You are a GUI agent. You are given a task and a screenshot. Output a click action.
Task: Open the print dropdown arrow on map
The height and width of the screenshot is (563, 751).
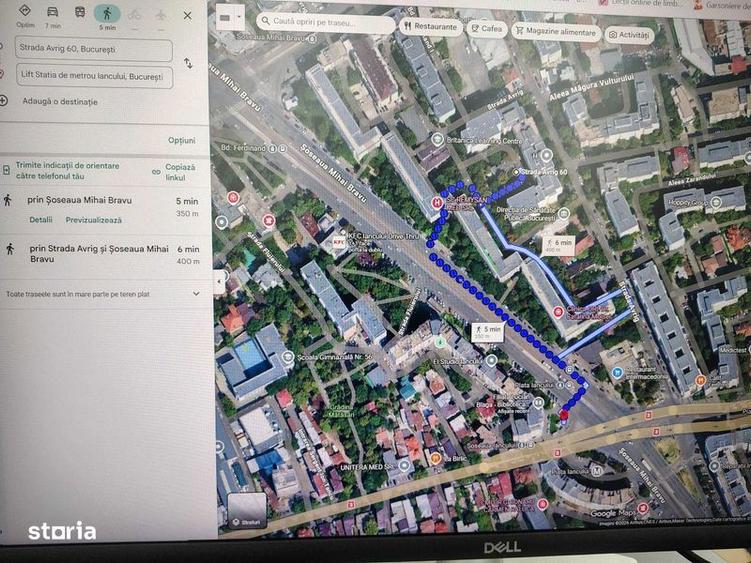click(x=239, y=18)
